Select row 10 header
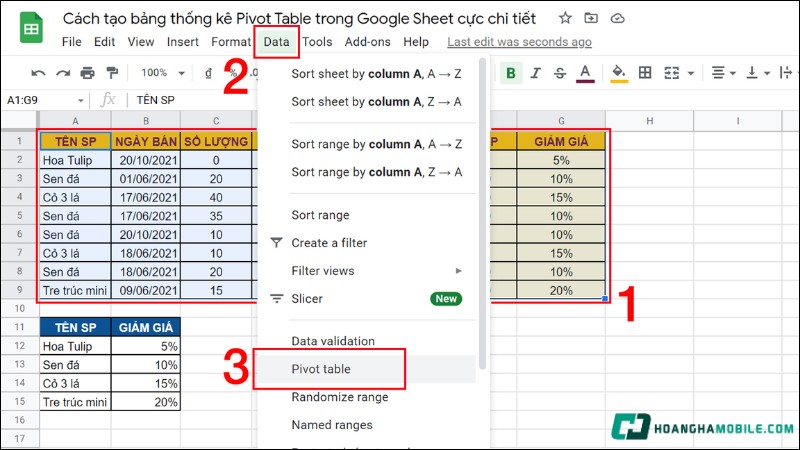 point(20,308)
